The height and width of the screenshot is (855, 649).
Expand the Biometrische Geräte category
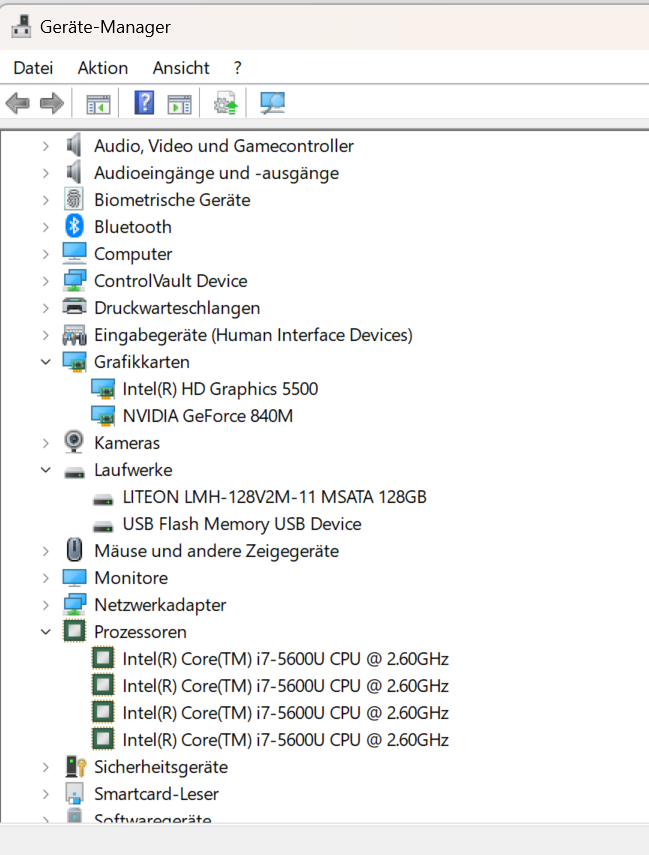(46, 200)
